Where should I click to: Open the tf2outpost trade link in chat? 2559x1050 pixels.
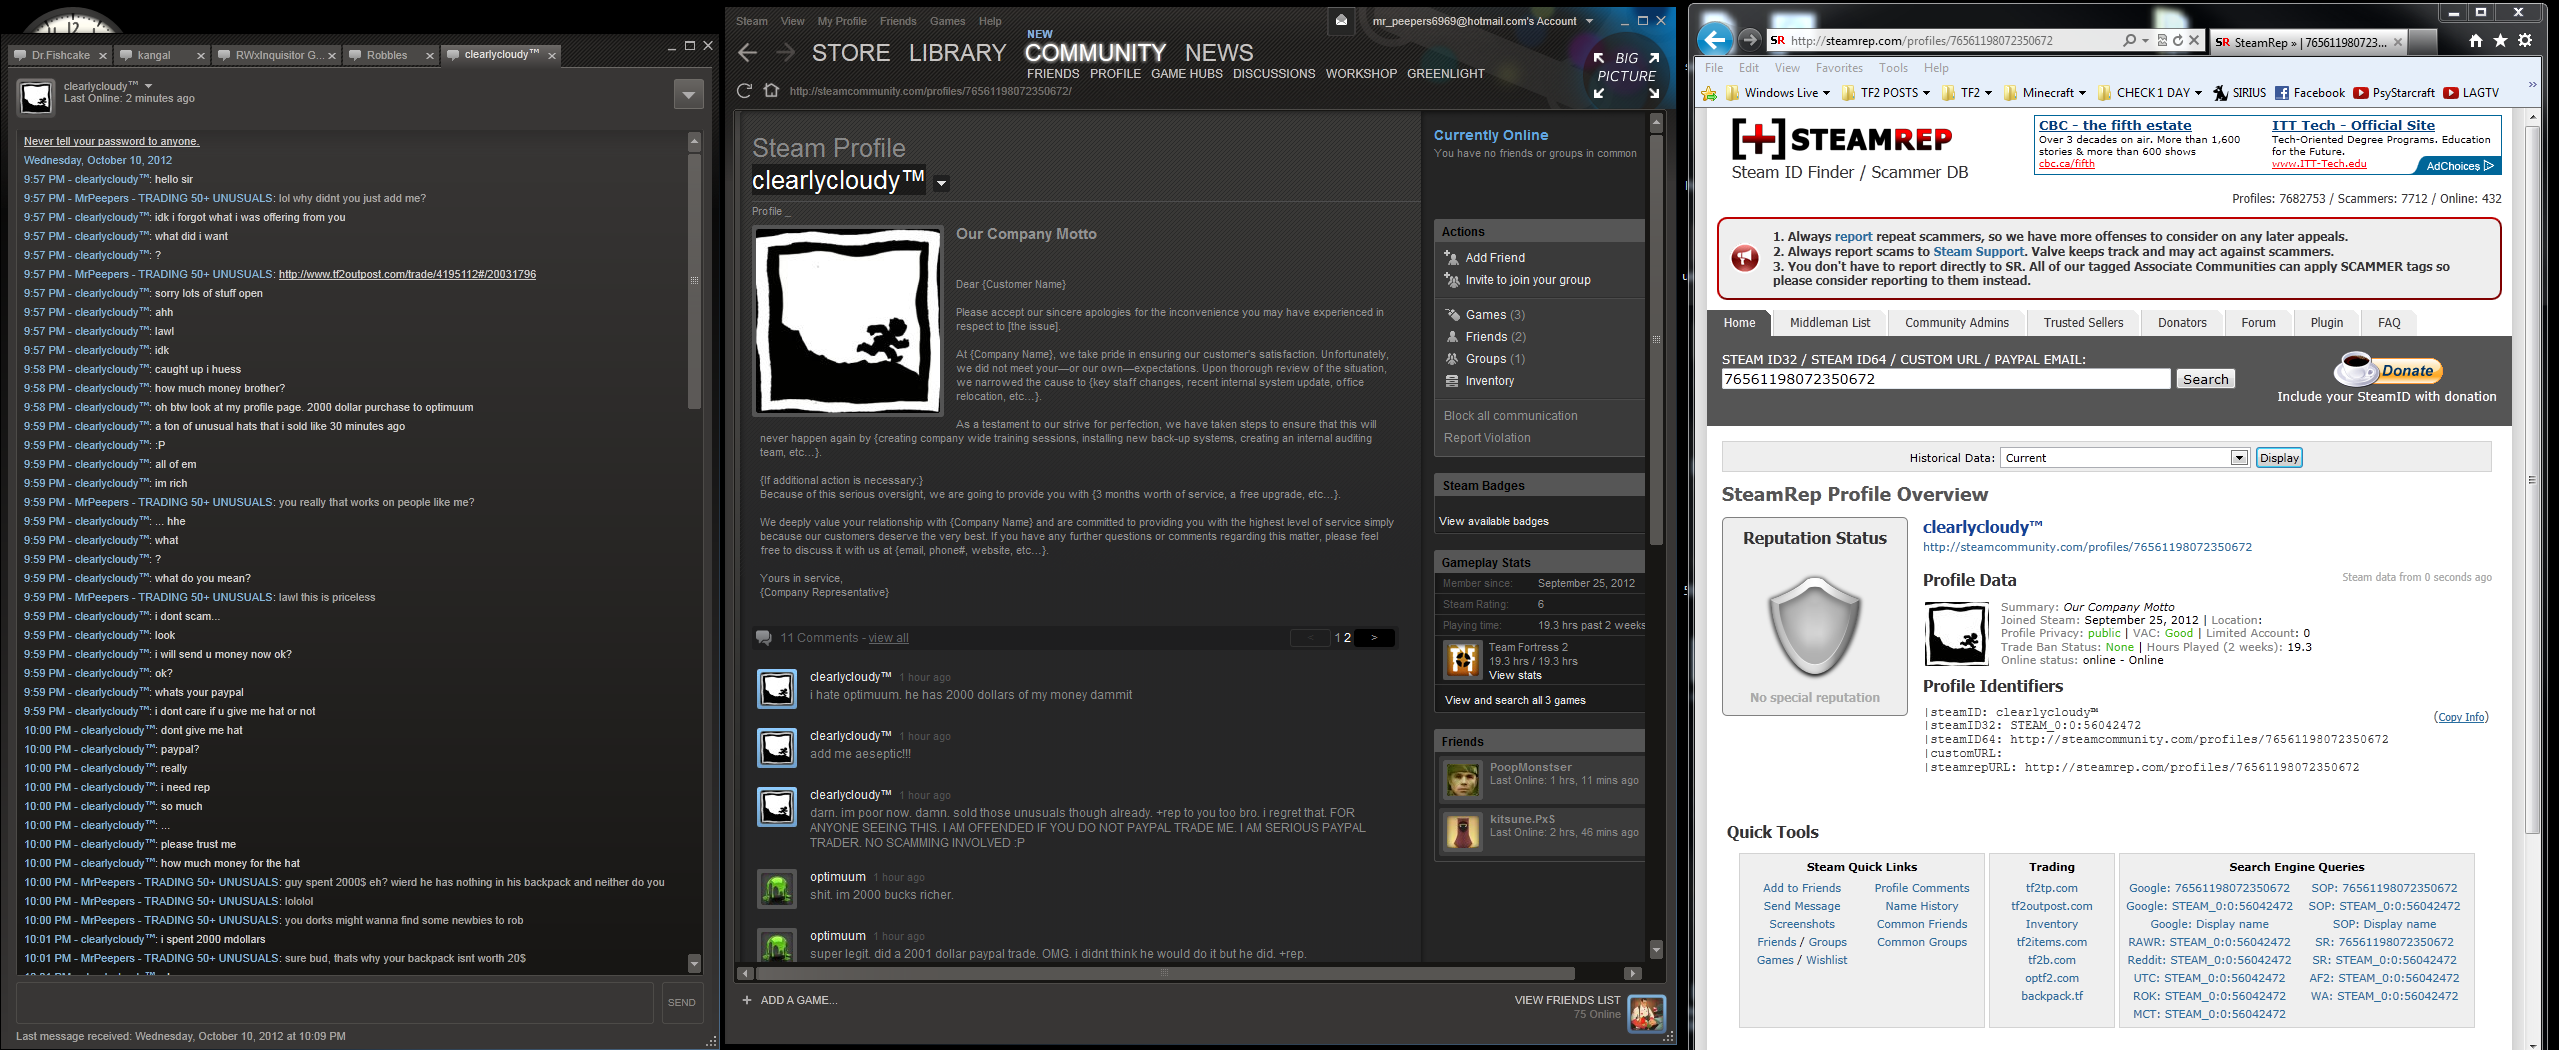pyautogui.click(x=407, y=274)
